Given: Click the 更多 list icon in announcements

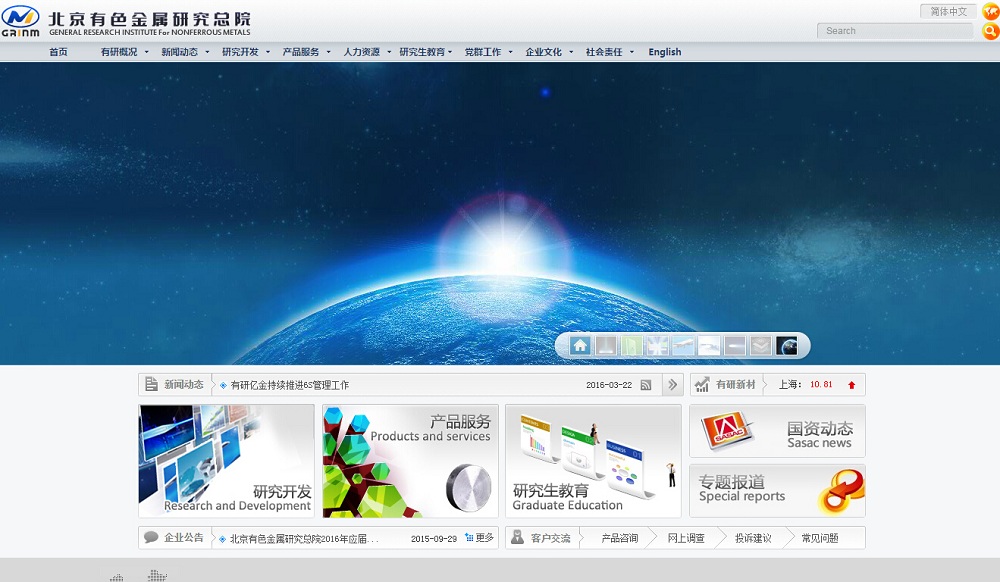Looking at the screenshot, I should (469, 537).
